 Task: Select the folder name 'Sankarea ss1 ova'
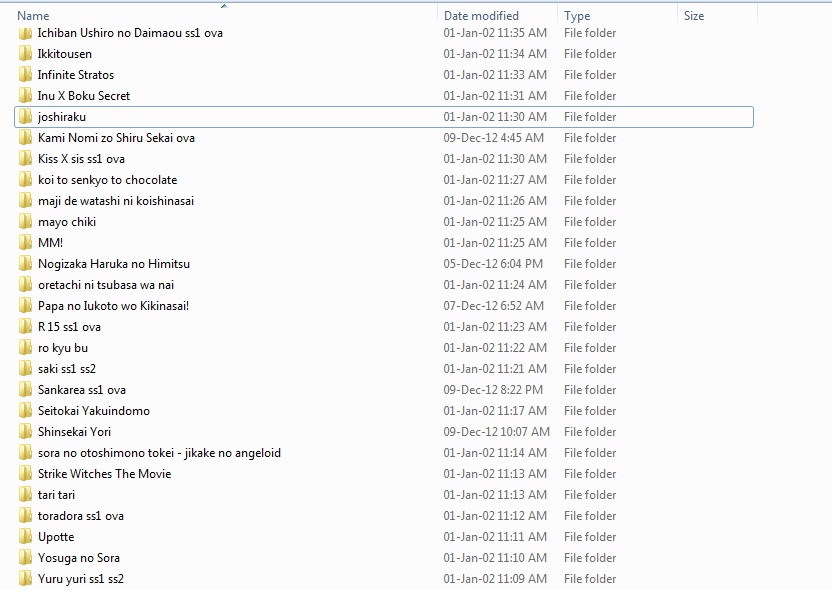pos(82,390)
